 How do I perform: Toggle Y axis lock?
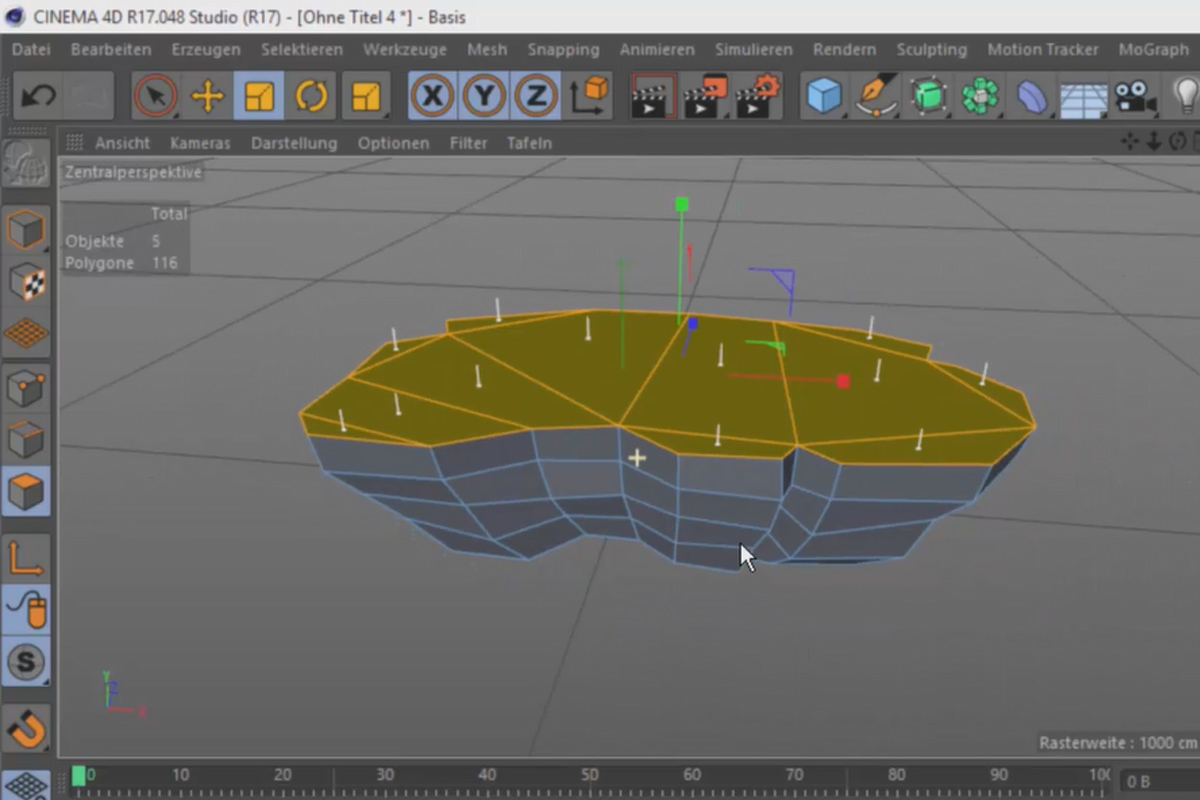[x=484, y=96]
